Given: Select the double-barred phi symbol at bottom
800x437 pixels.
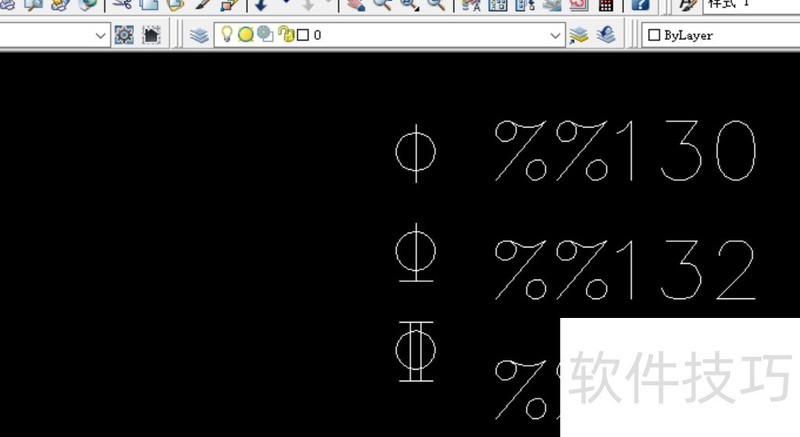Looking at the screenshot, I should point(416,351).
